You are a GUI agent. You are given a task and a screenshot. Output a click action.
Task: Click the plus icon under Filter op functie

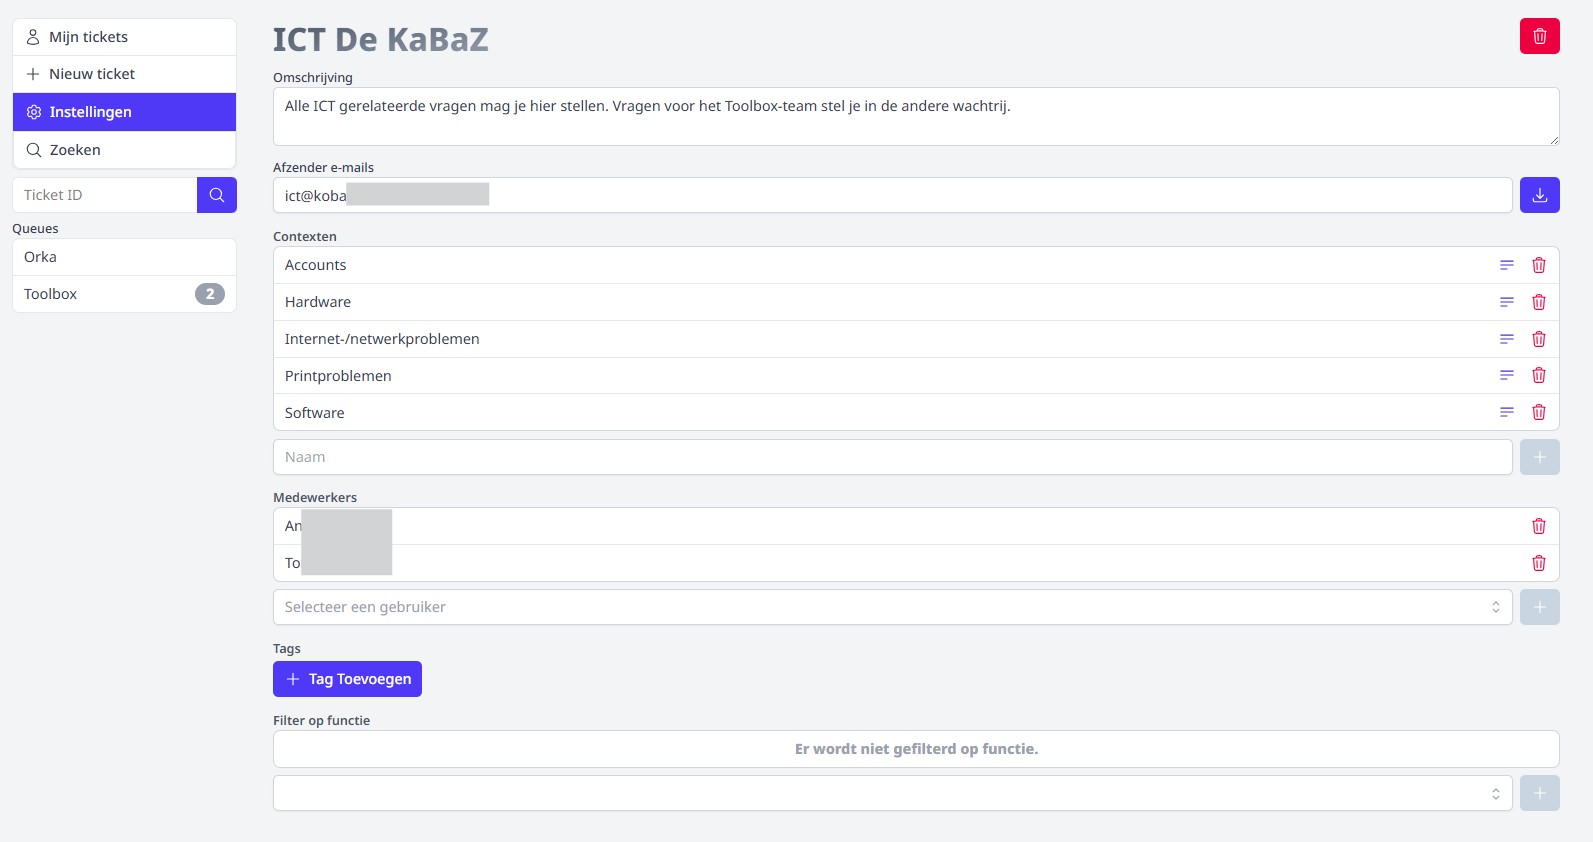click(1539, 792)
